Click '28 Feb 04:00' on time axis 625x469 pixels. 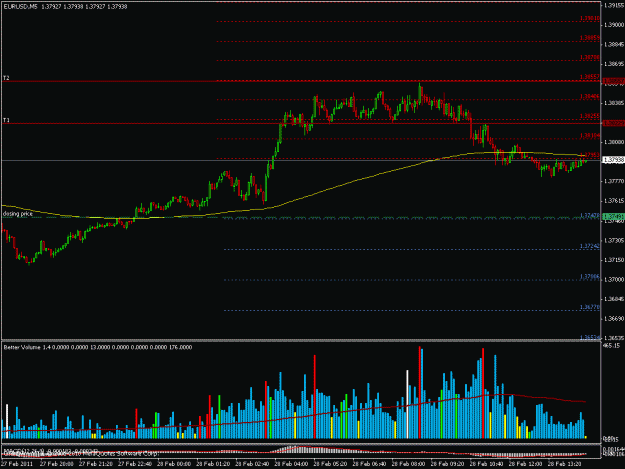coord(291,464)
